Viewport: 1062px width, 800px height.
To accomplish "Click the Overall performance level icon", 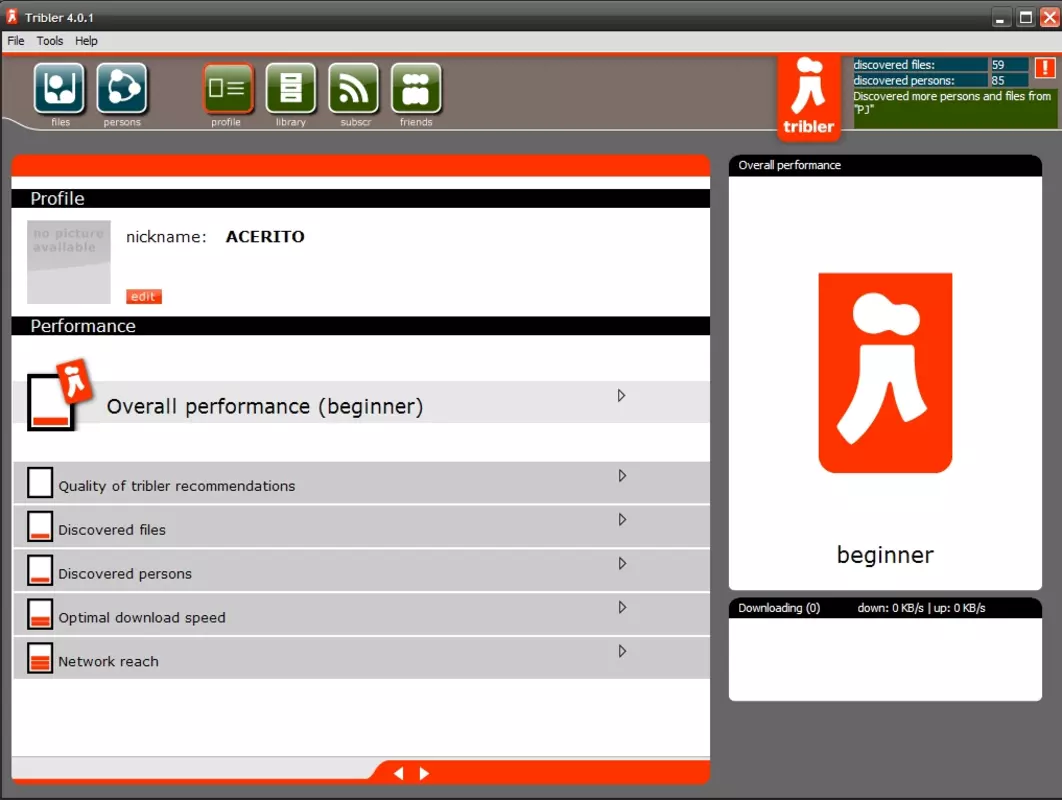I will (59, 396).
